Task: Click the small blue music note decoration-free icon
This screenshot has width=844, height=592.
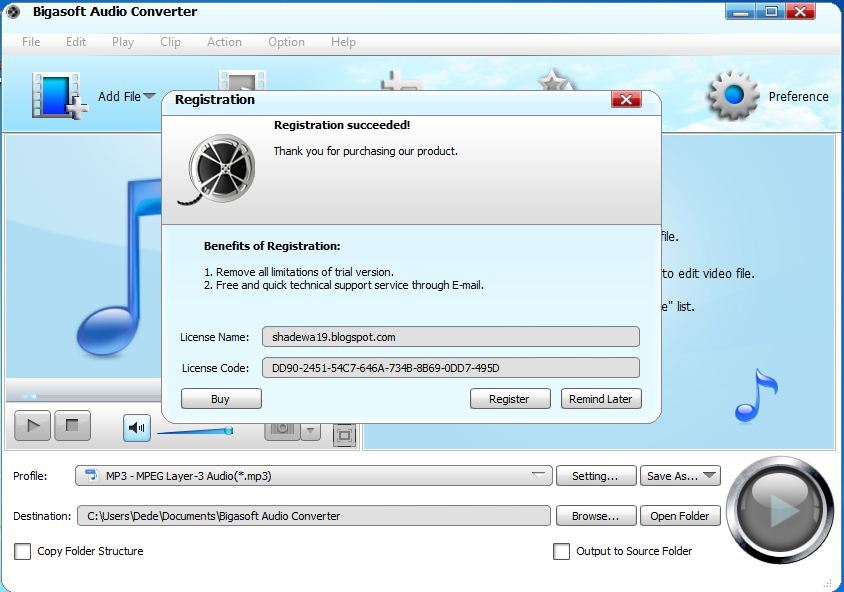Action: (x=756, y=395)
